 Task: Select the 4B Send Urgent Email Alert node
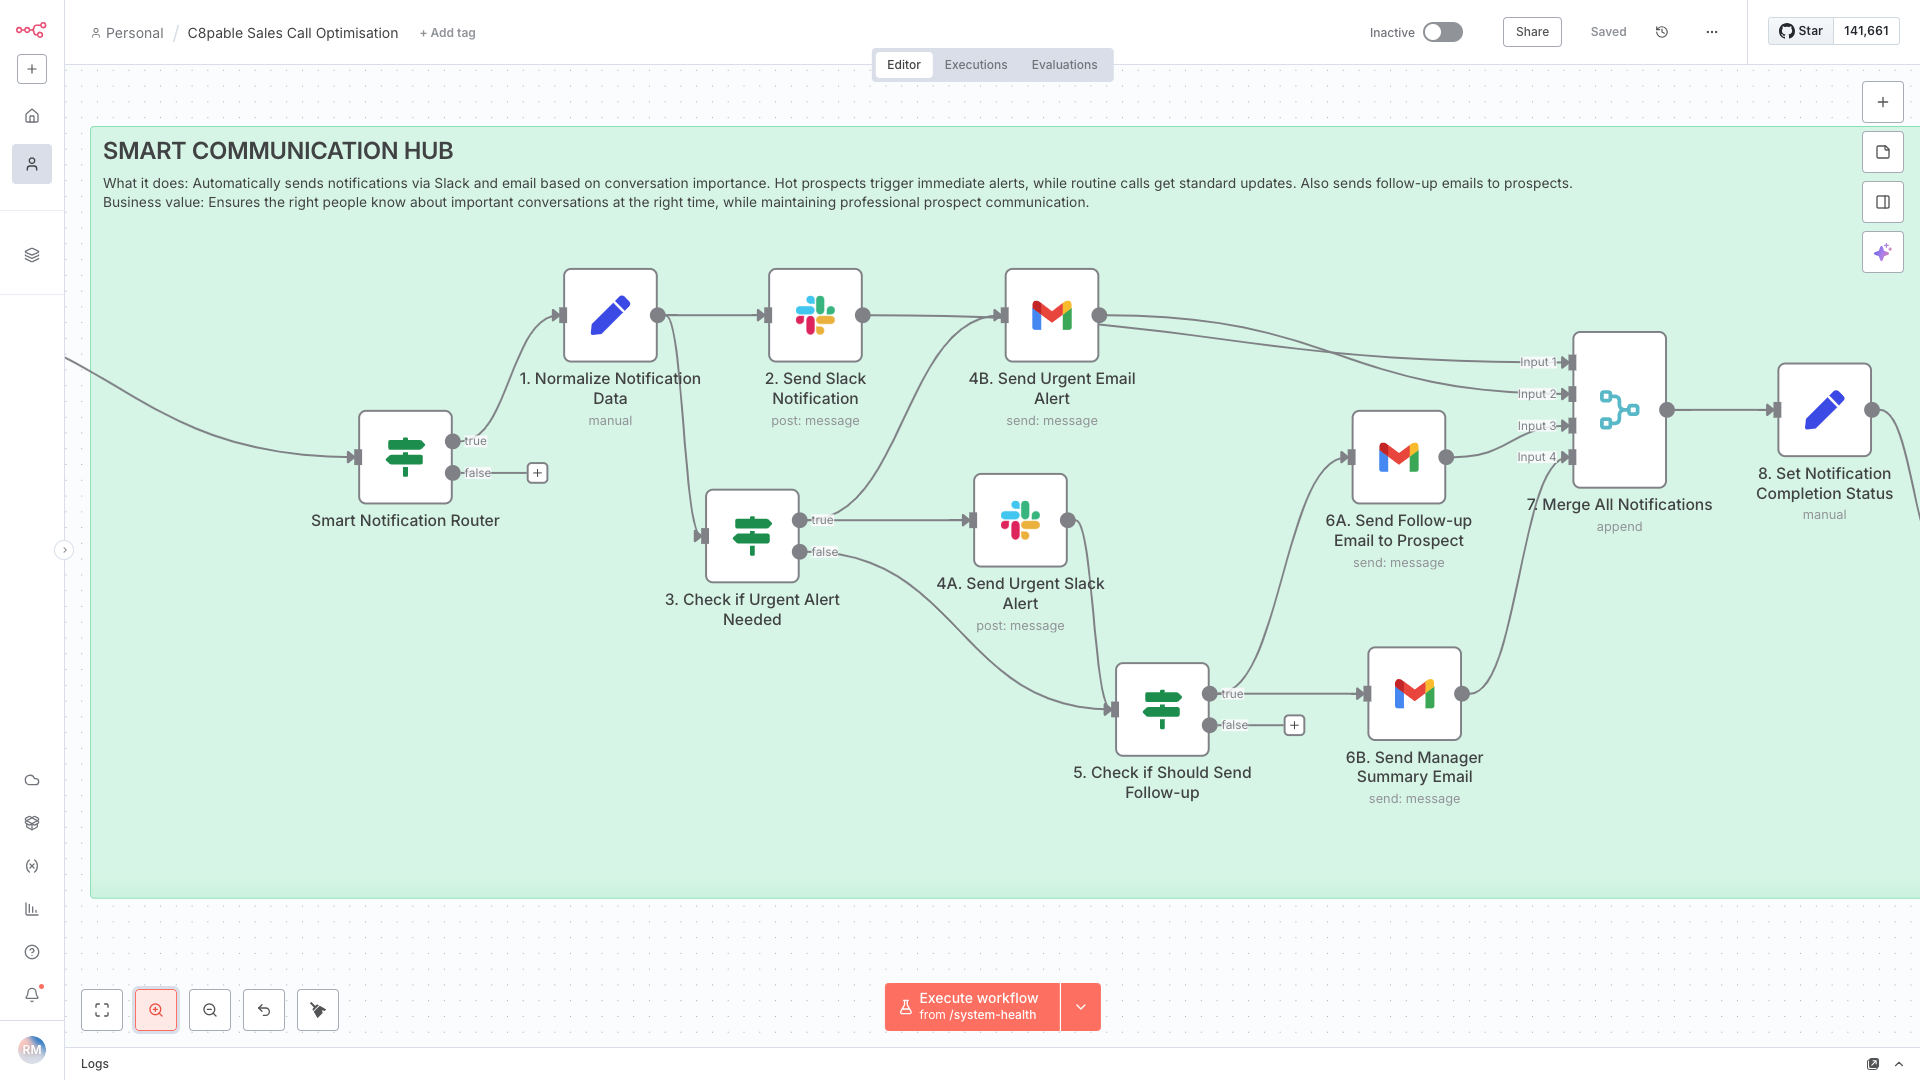coord(1052,315)
